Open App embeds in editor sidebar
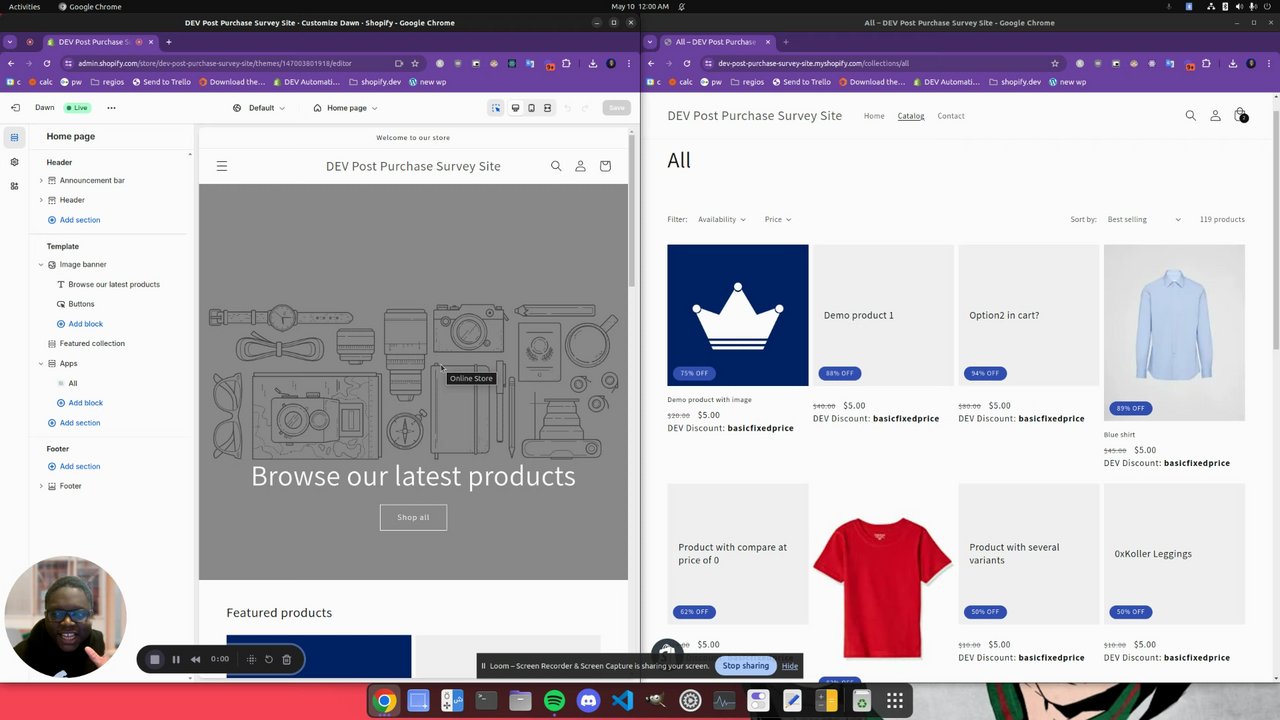This screenshot has width=1280, height=720. pyautogui.click(x=14, y=186)
